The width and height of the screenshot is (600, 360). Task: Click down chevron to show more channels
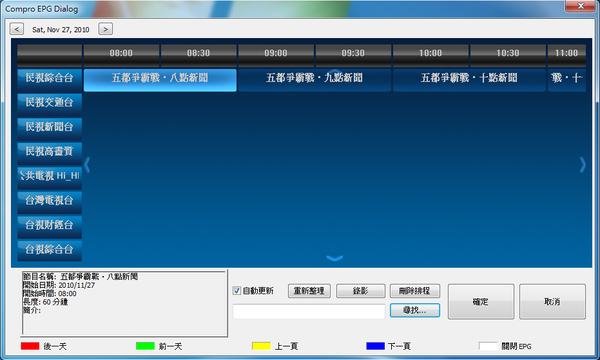[x=335, y=259]
